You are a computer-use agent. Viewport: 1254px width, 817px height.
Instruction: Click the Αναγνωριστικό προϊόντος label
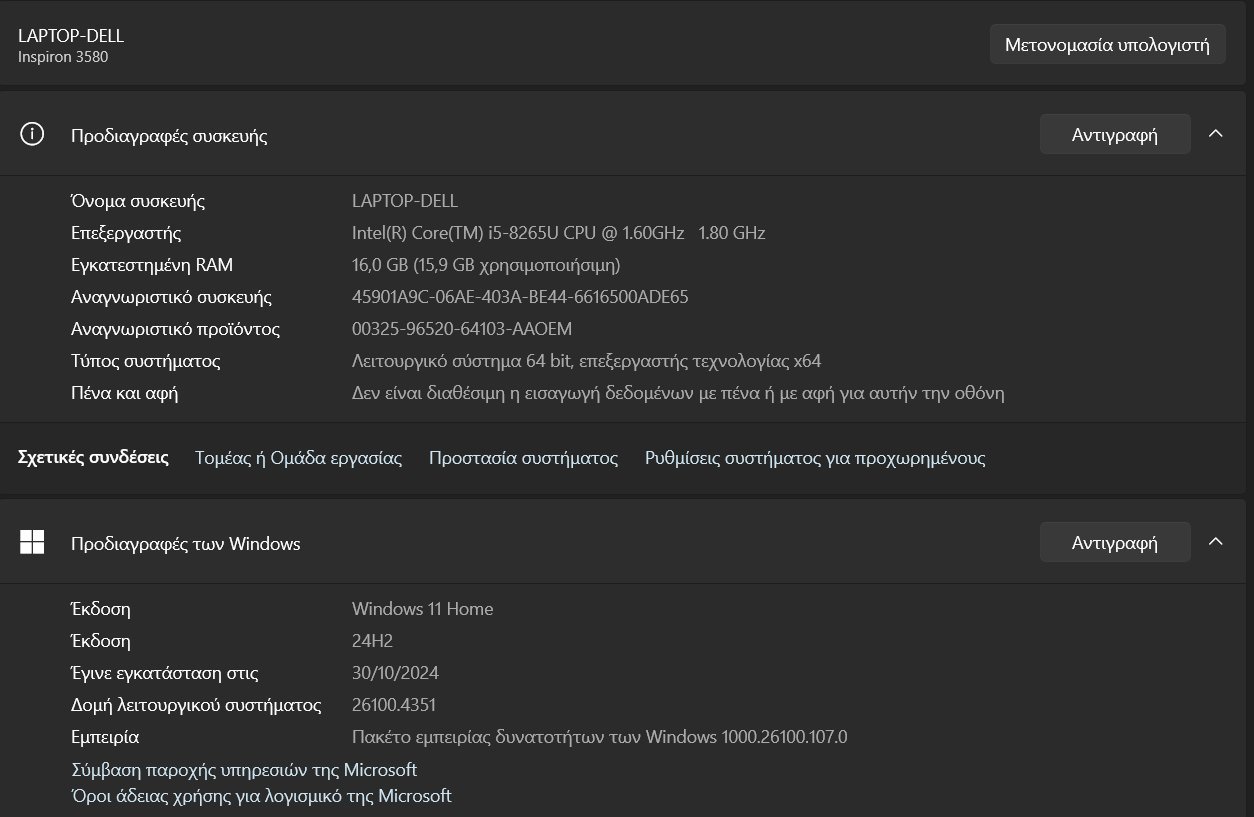coord(175,329)
